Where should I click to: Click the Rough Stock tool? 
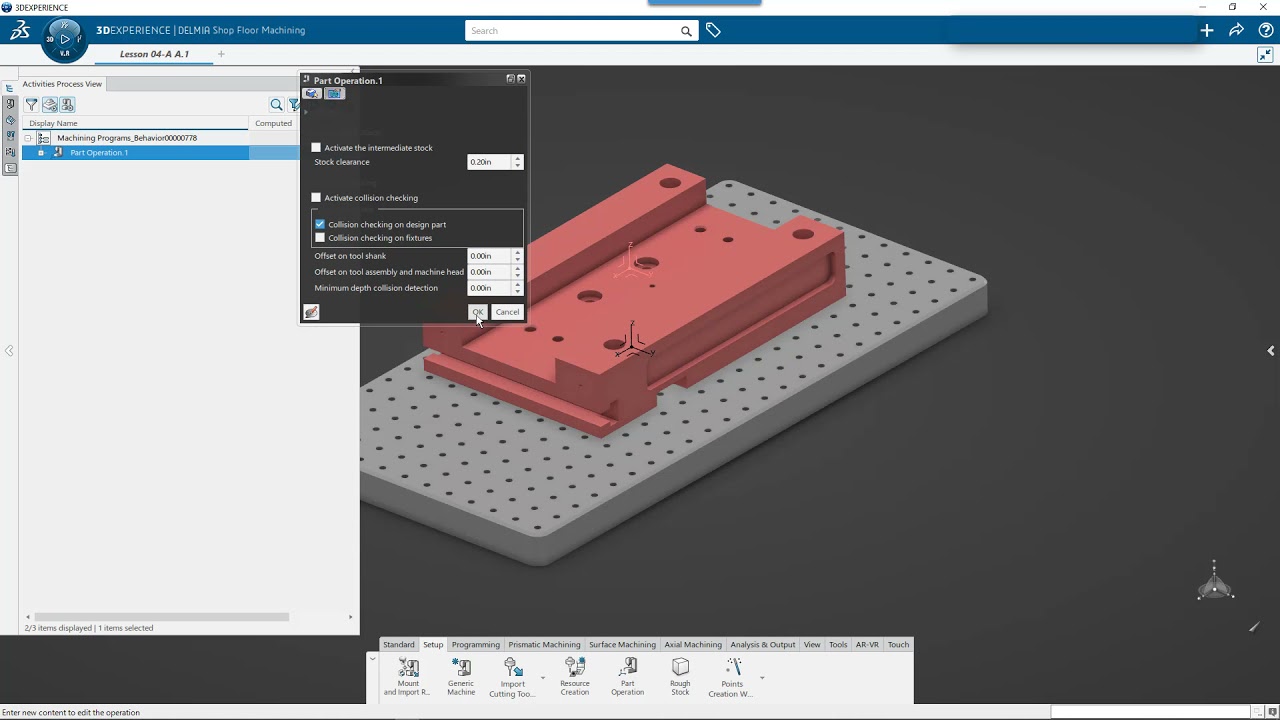coord(680,677)
